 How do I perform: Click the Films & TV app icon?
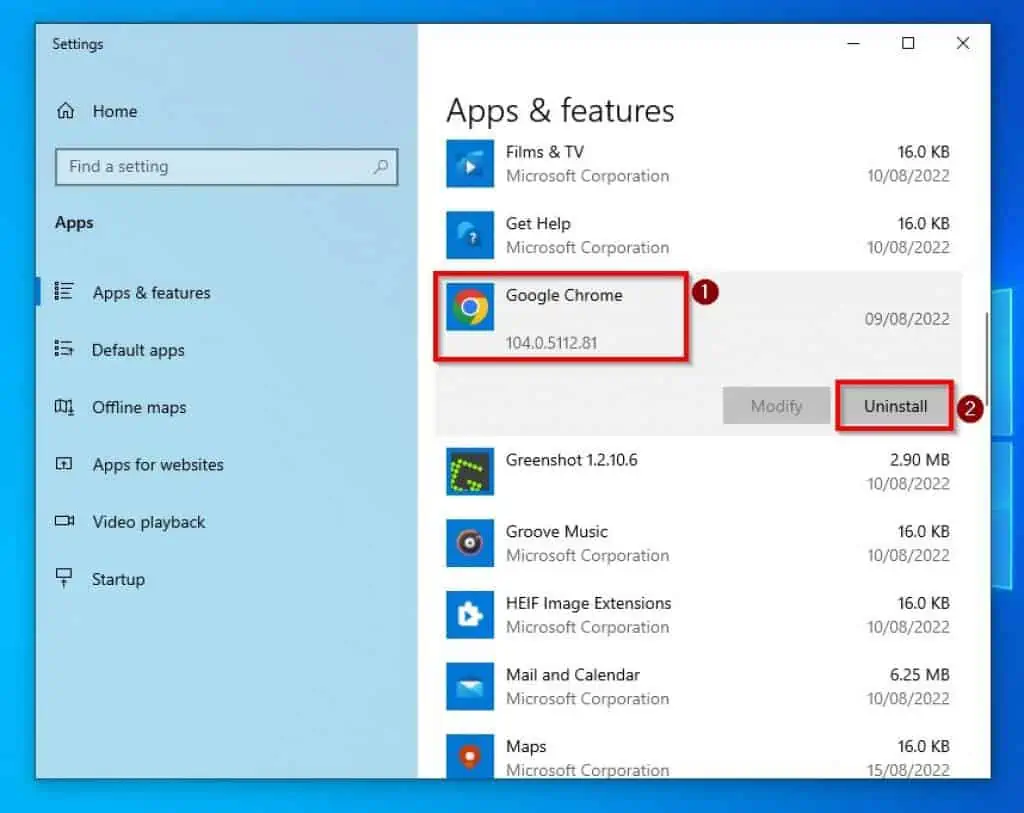(x=470, y=163)
